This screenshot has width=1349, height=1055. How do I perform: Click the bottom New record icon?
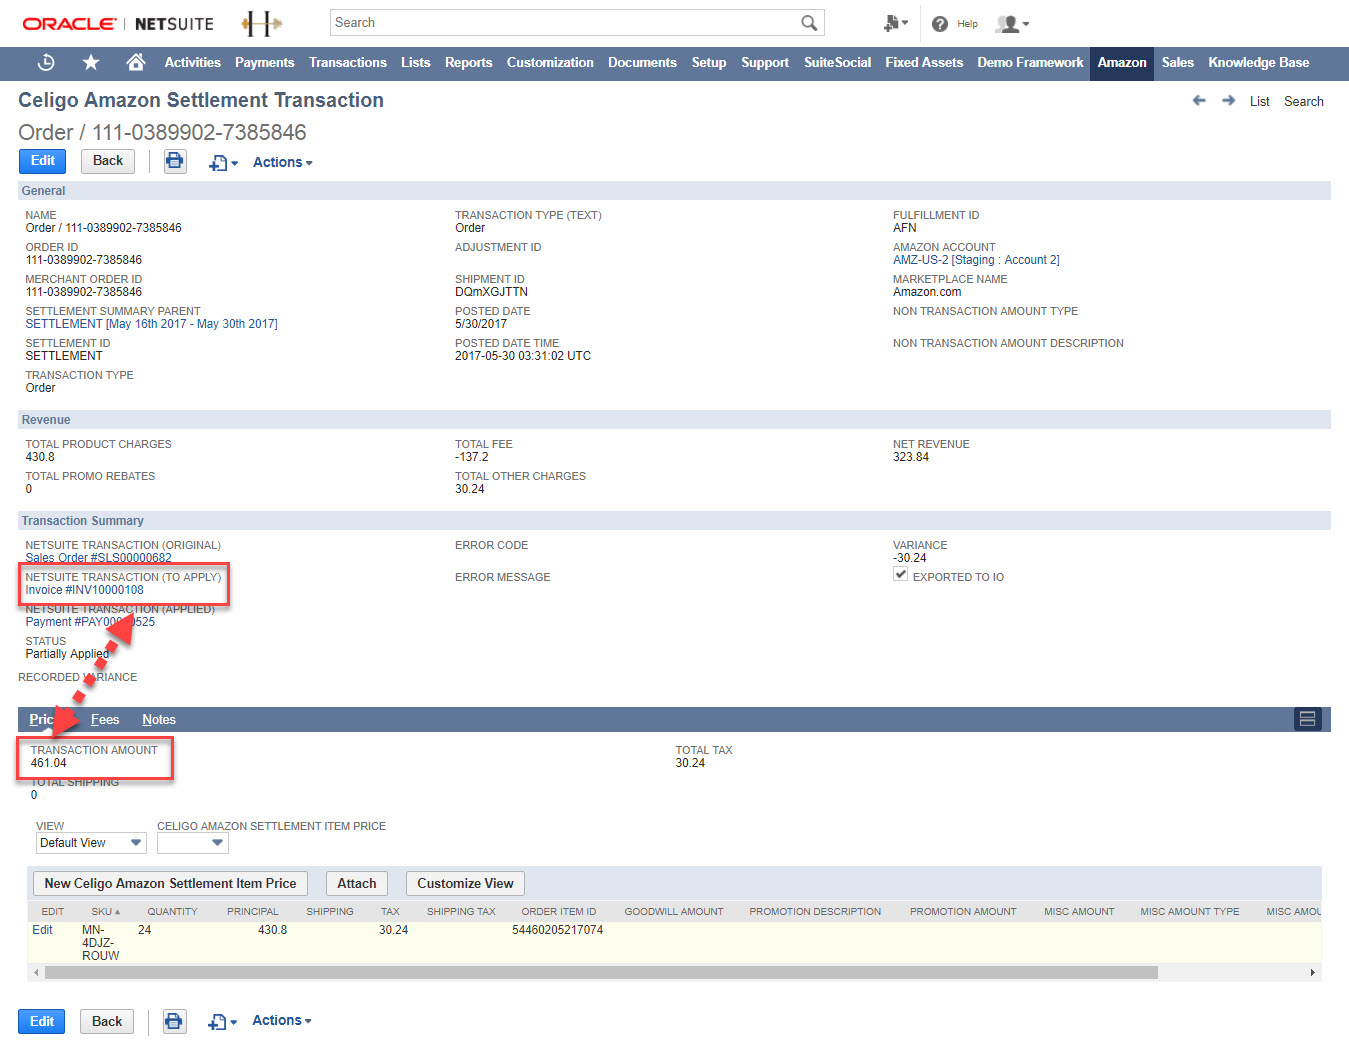222,1022
